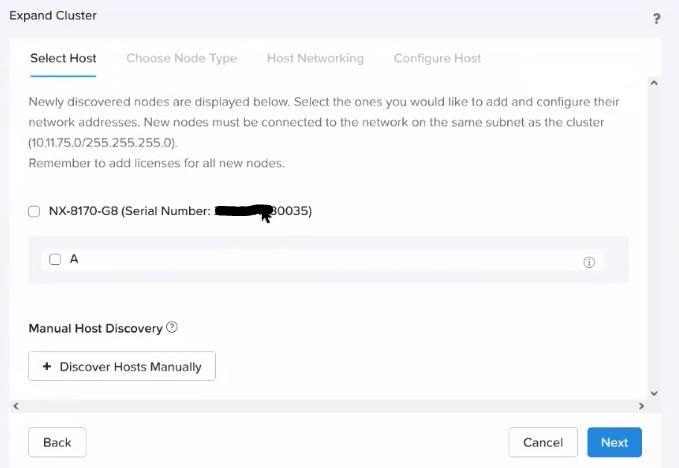Click the horizontal scroll left arrow
This screenshot has height=468, width=679.
coord(14,406)
